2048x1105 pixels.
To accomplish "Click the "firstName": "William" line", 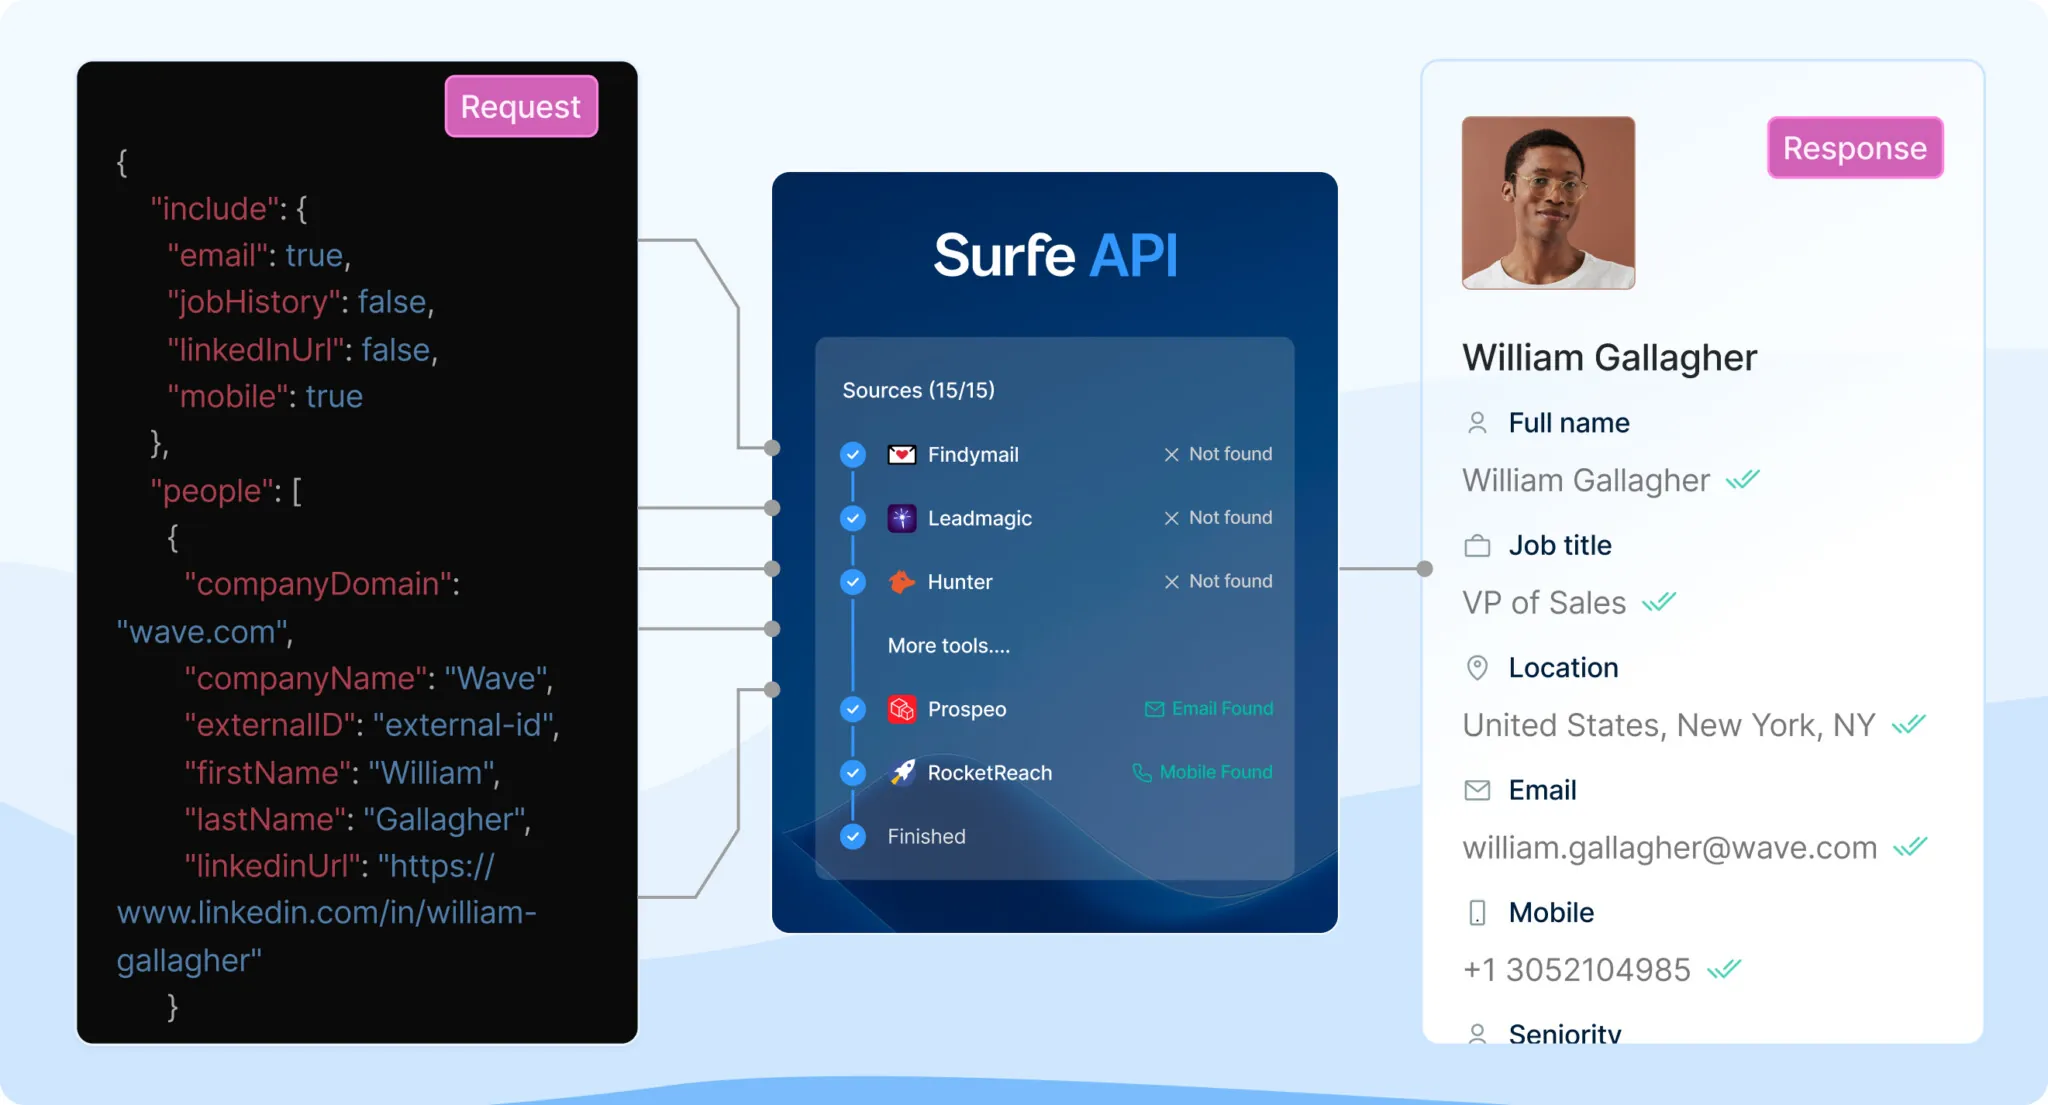I will pyautogui.click(x=342, y=773).
